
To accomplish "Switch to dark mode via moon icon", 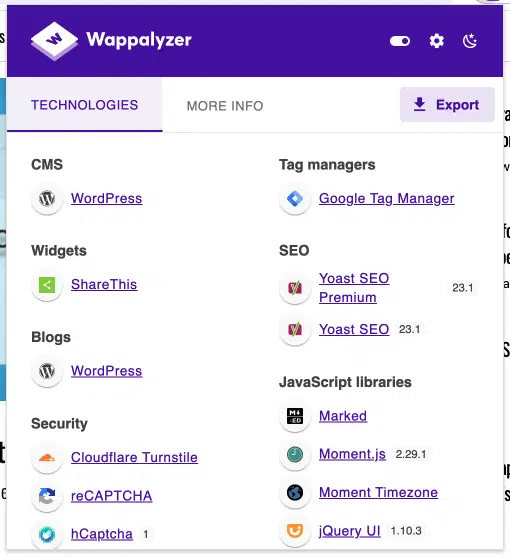I will [470, 41].
